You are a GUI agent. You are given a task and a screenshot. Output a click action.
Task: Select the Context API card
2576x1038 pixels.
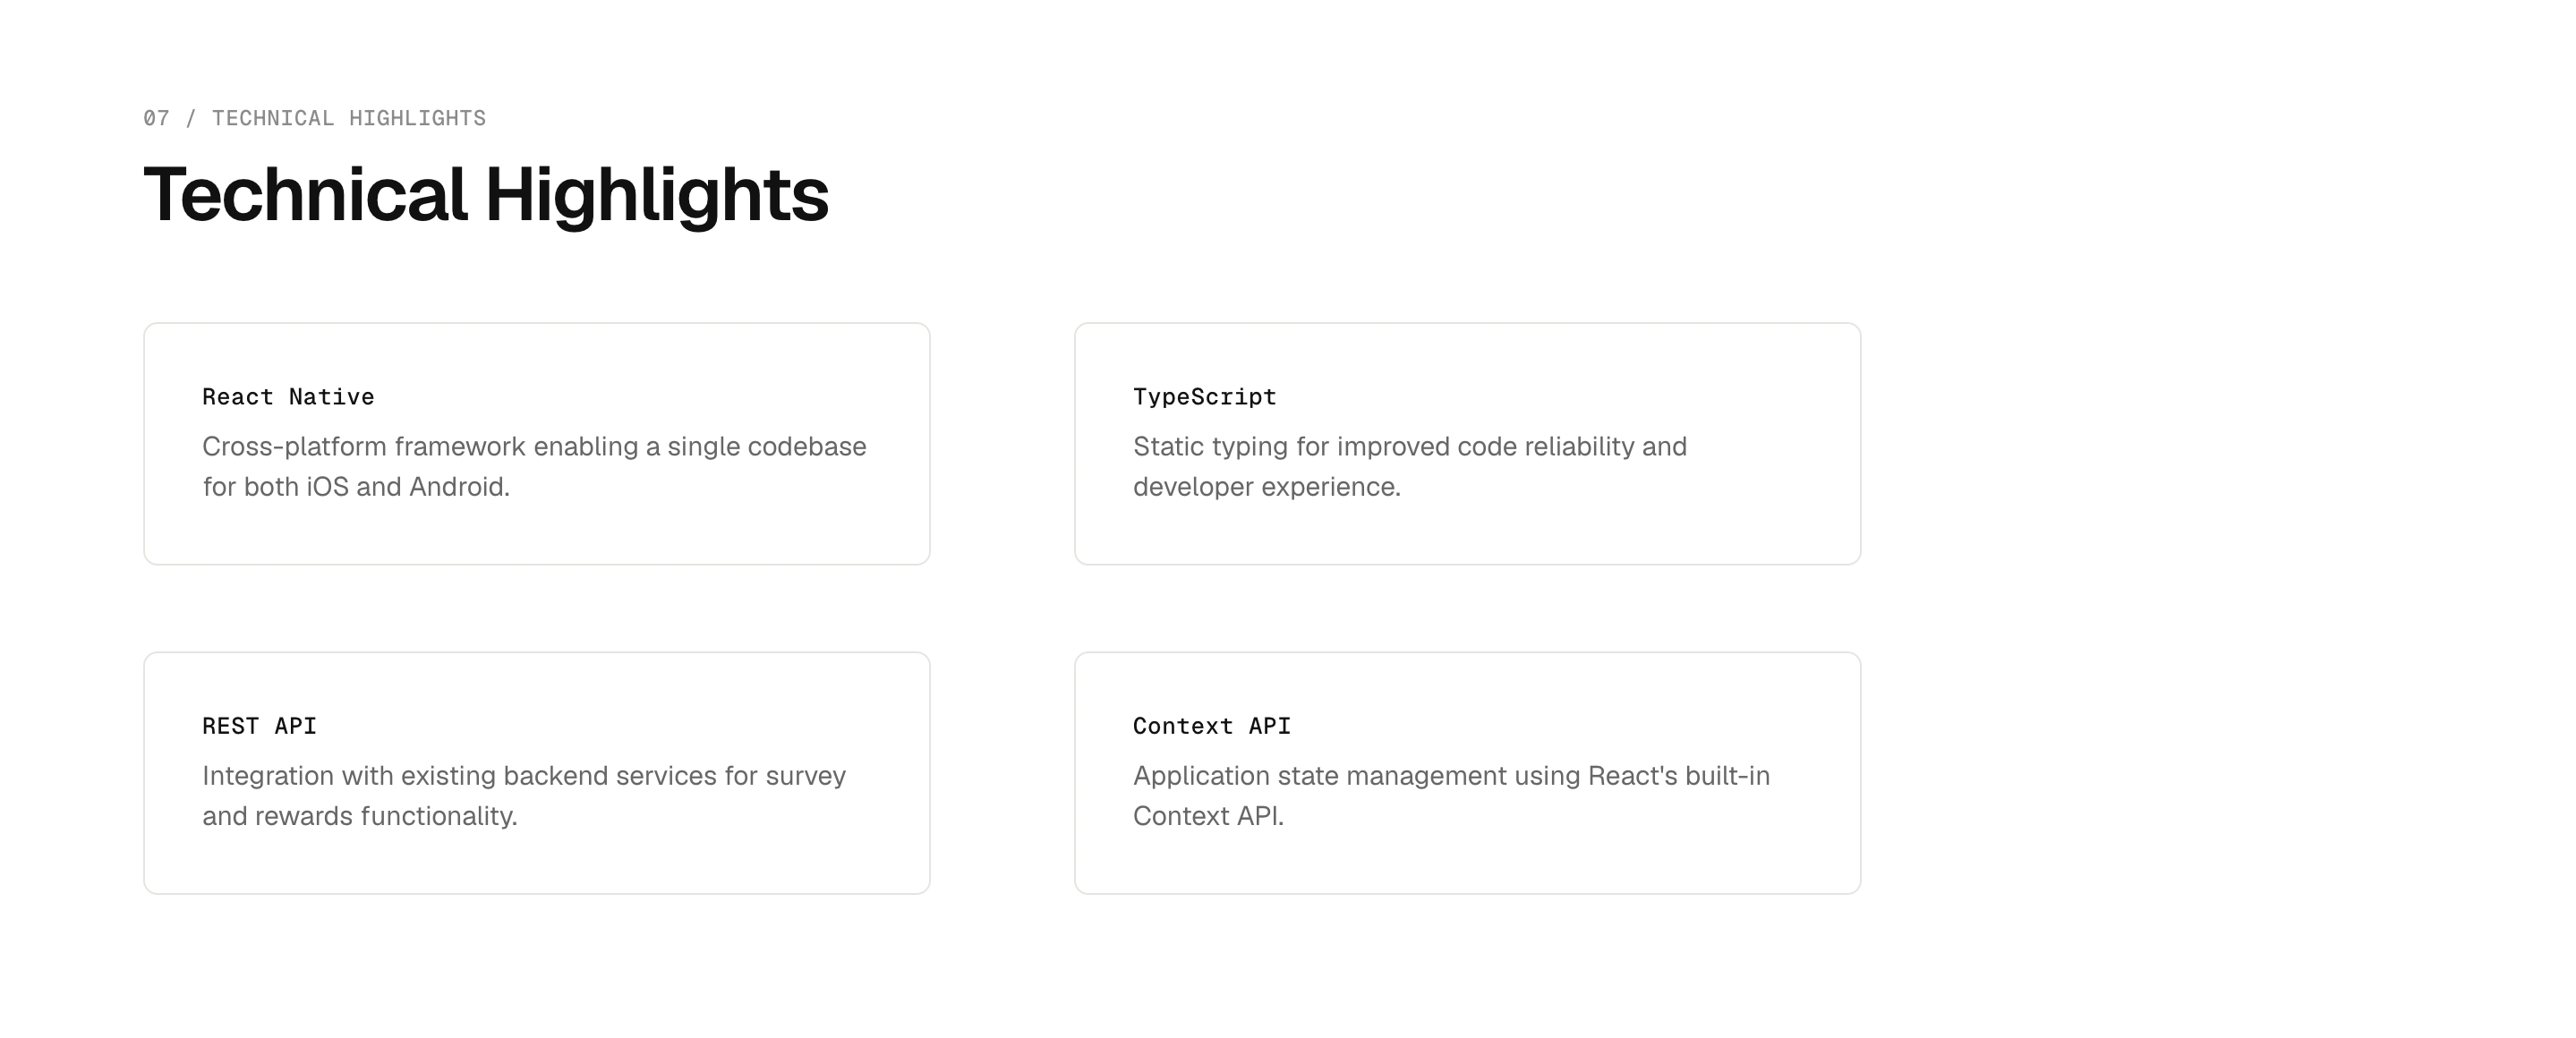pos(1467,773)
